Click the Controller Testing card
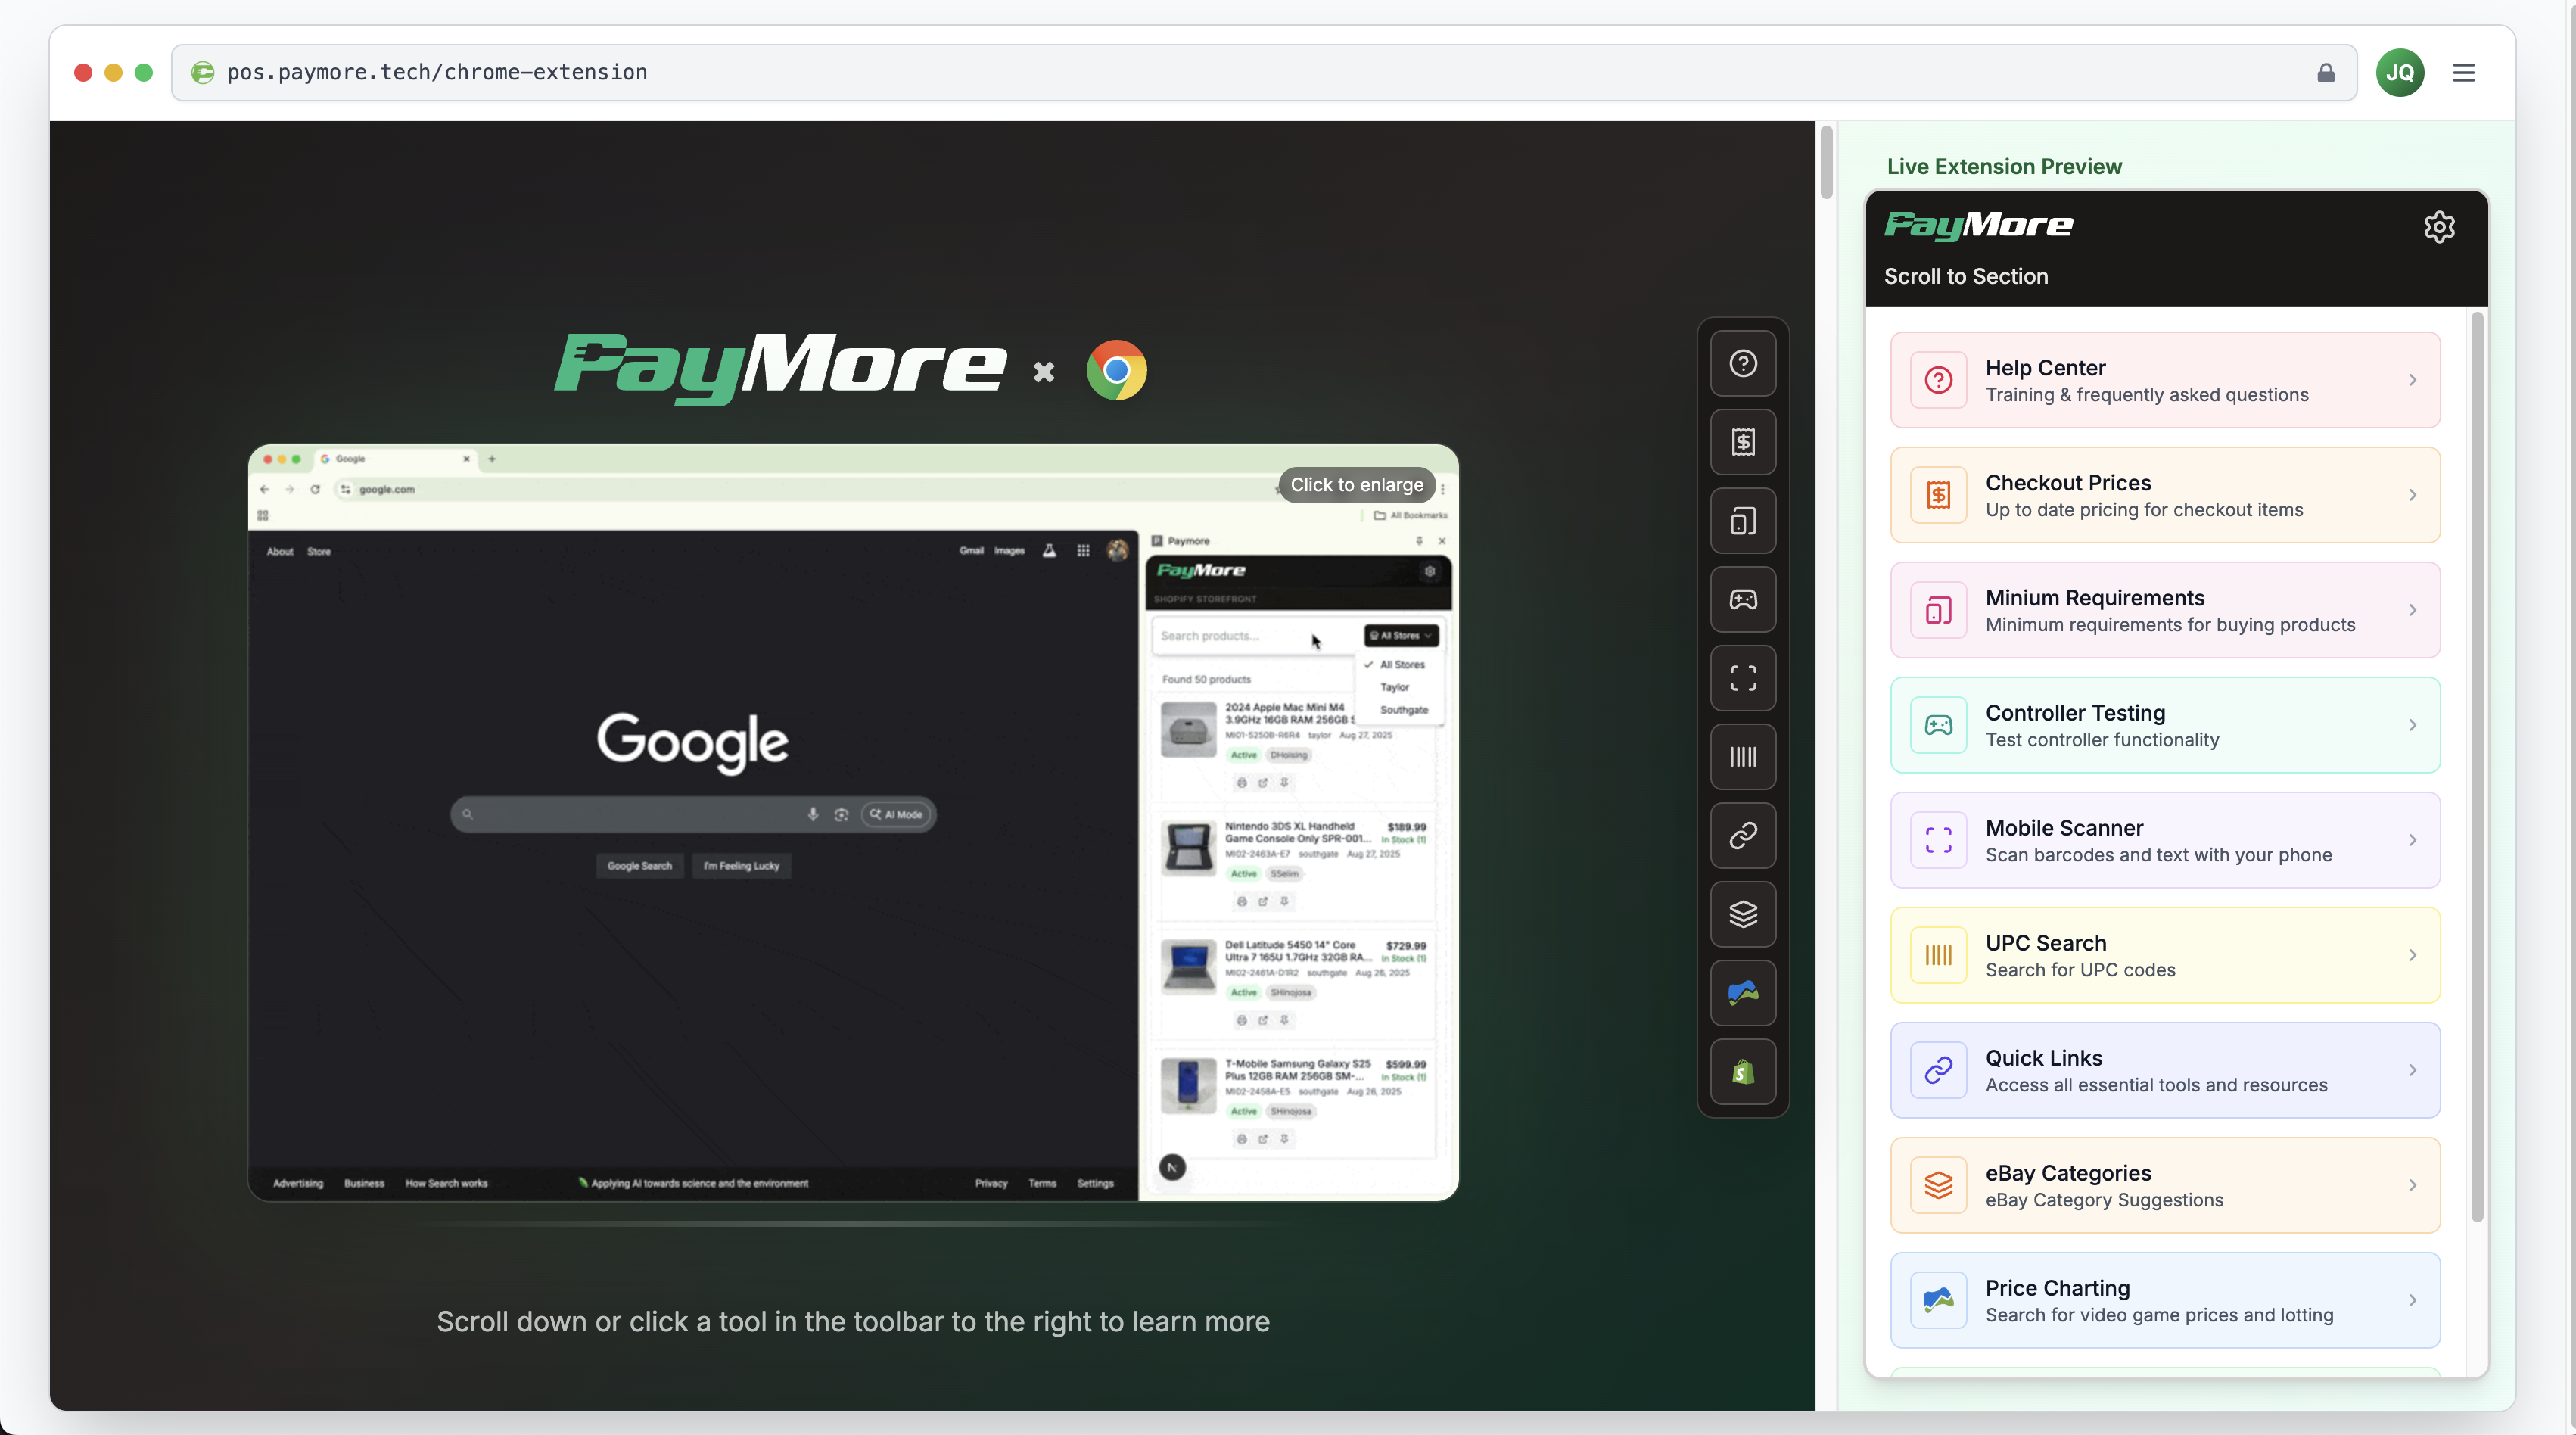The width and height of the screenshot is (2576, 1435). 2164,725
